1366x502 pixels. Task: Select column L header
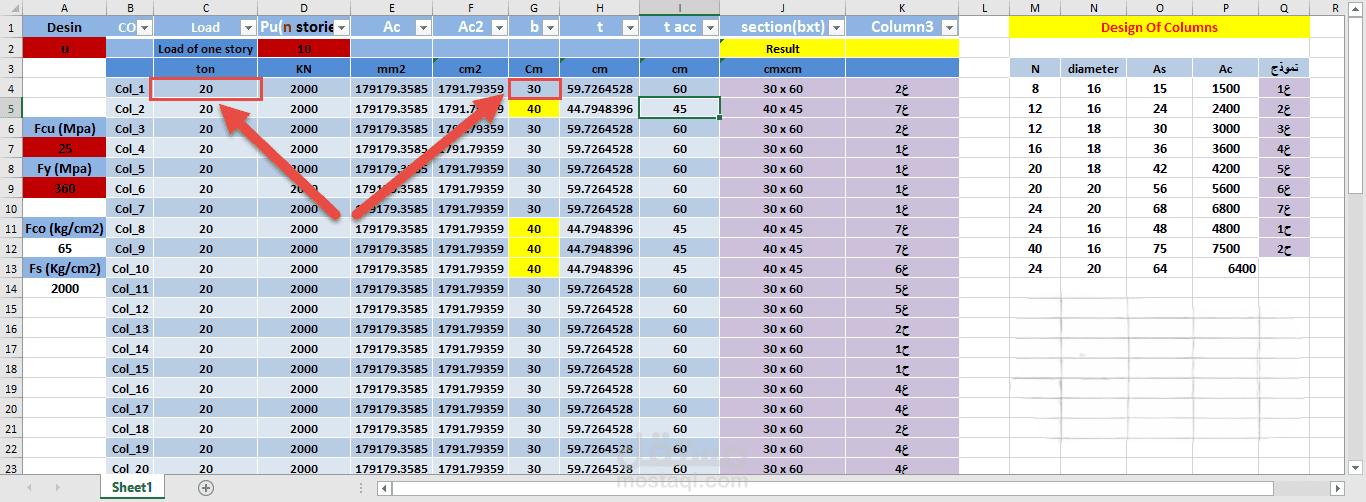[x=984, y=8]
